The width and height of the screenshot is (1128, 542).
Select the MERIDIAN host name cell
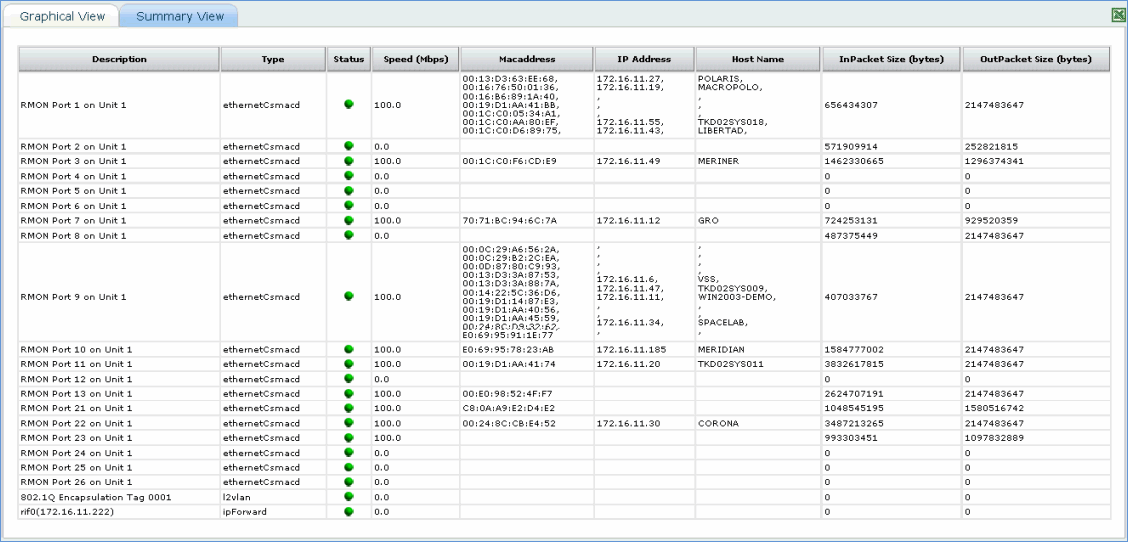(721, 350)
